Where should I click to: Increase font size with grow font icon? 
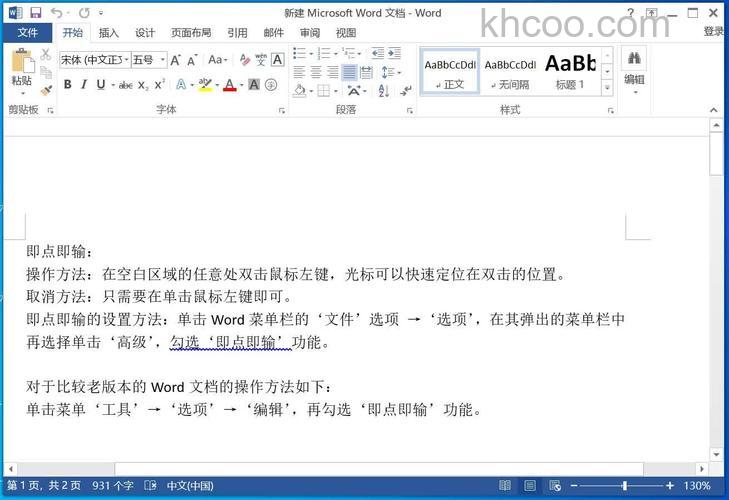[x=175, y=60]
